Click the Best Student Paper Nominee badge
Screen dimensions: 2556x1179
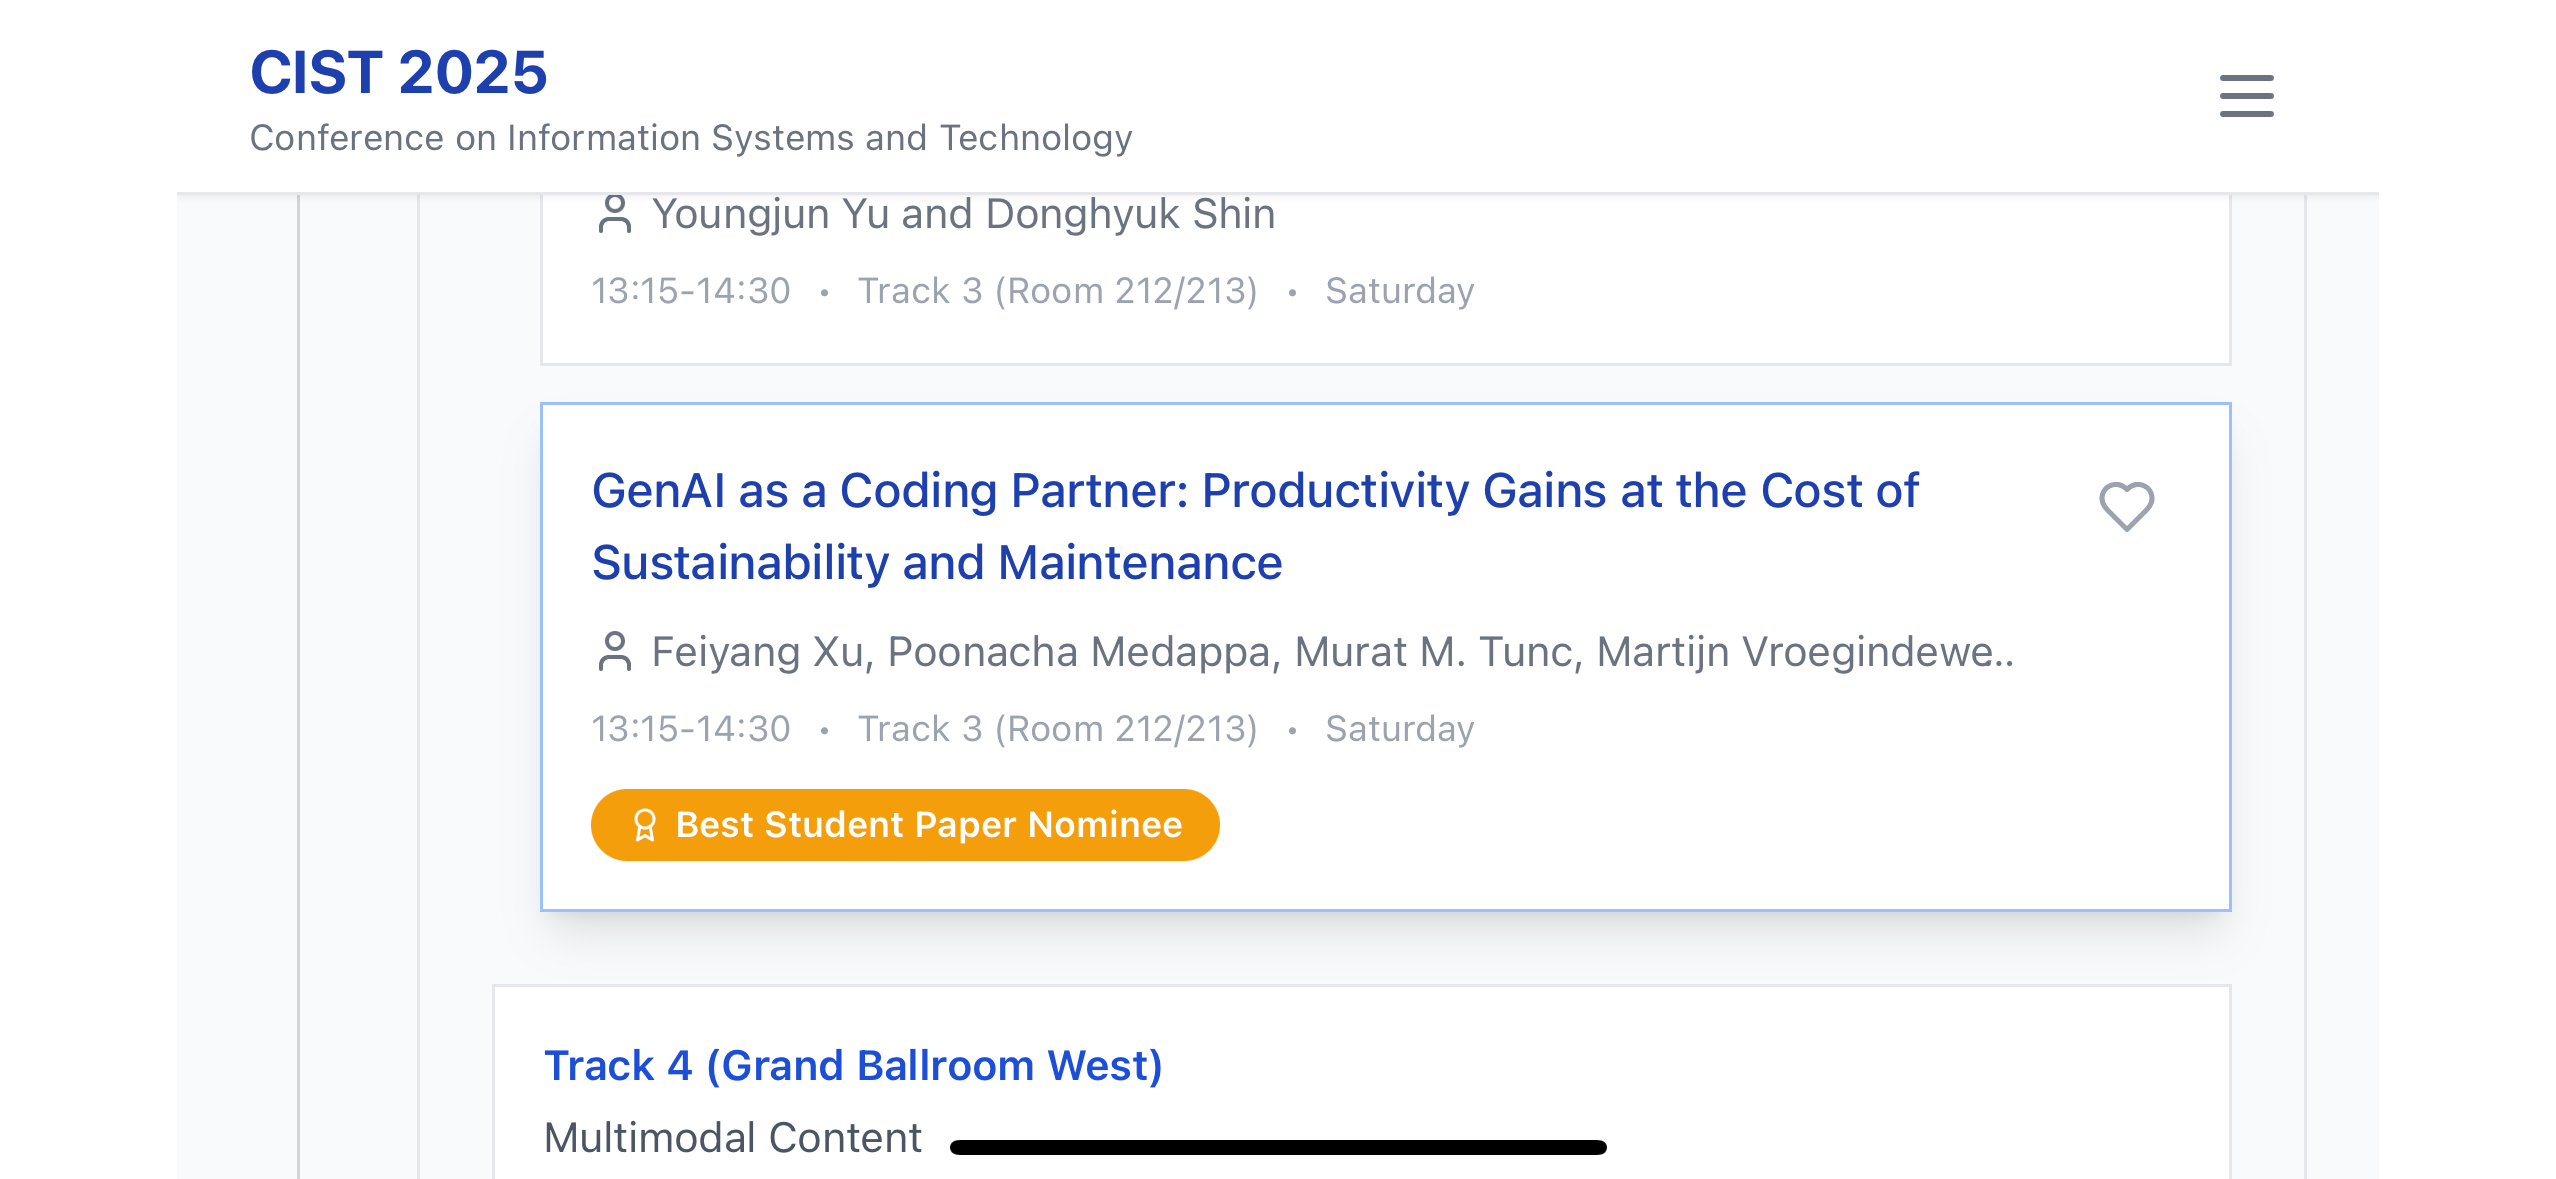pos(904,825)
